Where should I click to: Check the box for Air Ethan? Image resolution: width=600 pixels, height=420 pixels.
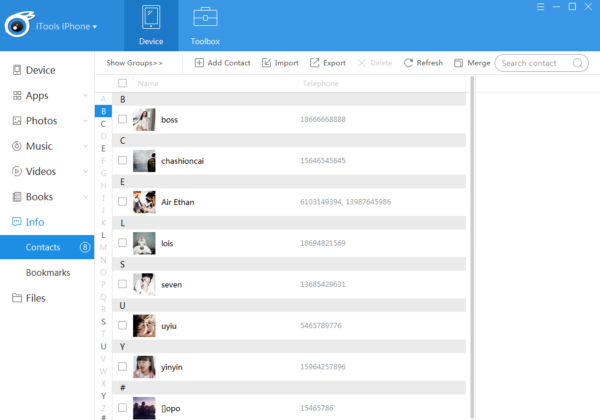point(122,202)
